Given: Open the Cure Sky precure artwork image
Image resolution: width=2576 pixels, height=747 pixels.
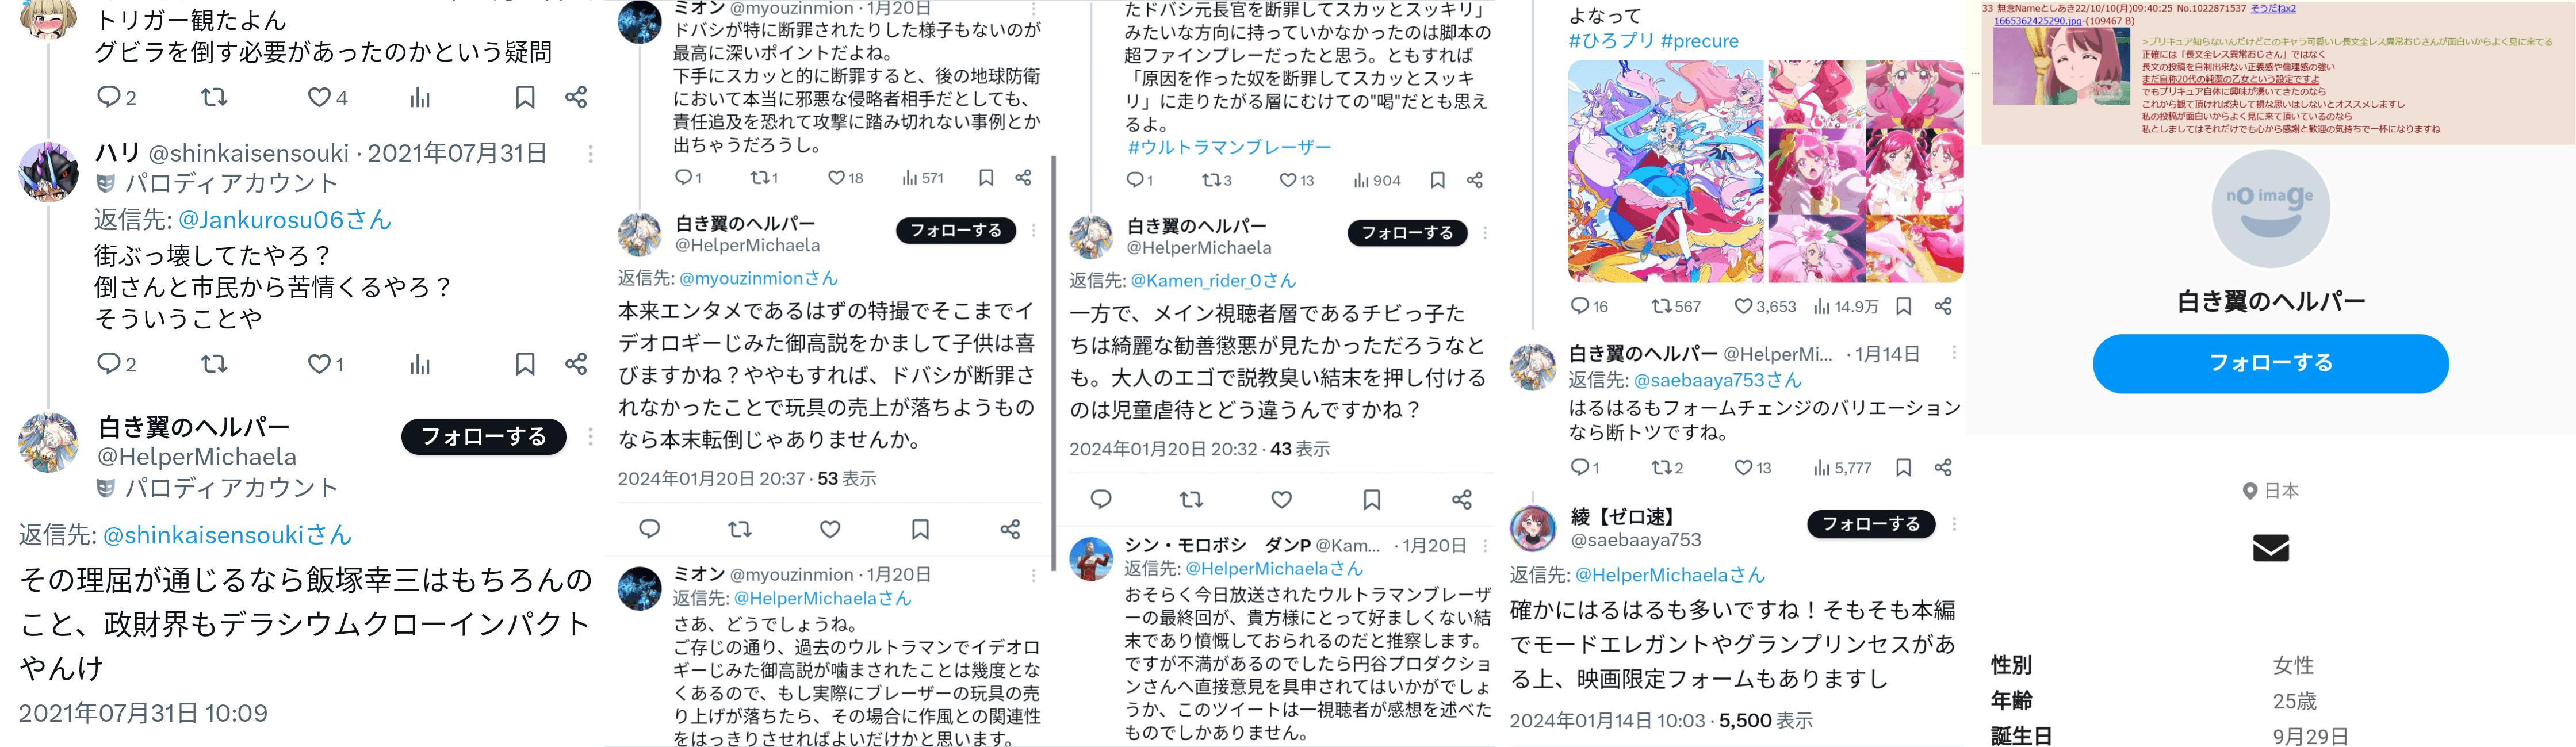Looking at the screenshot, I should [1666, 171].
